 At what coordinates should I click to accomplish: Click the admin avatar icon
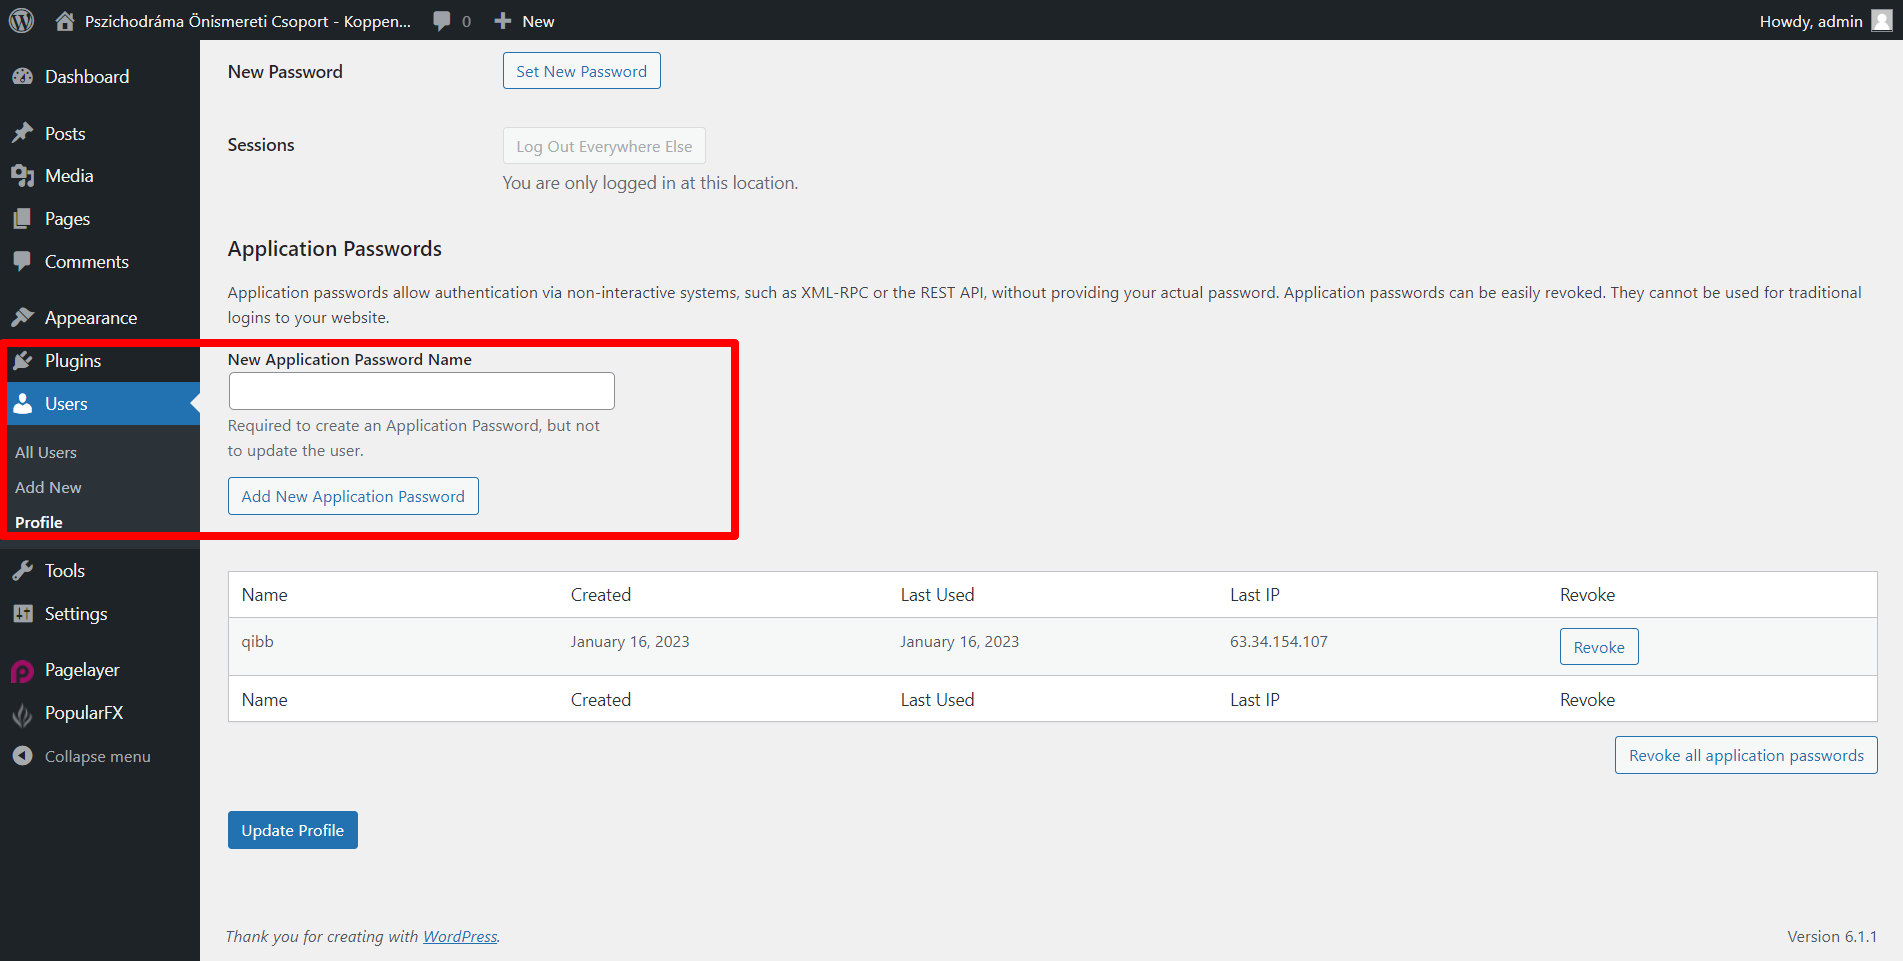tap(1881, 21)
